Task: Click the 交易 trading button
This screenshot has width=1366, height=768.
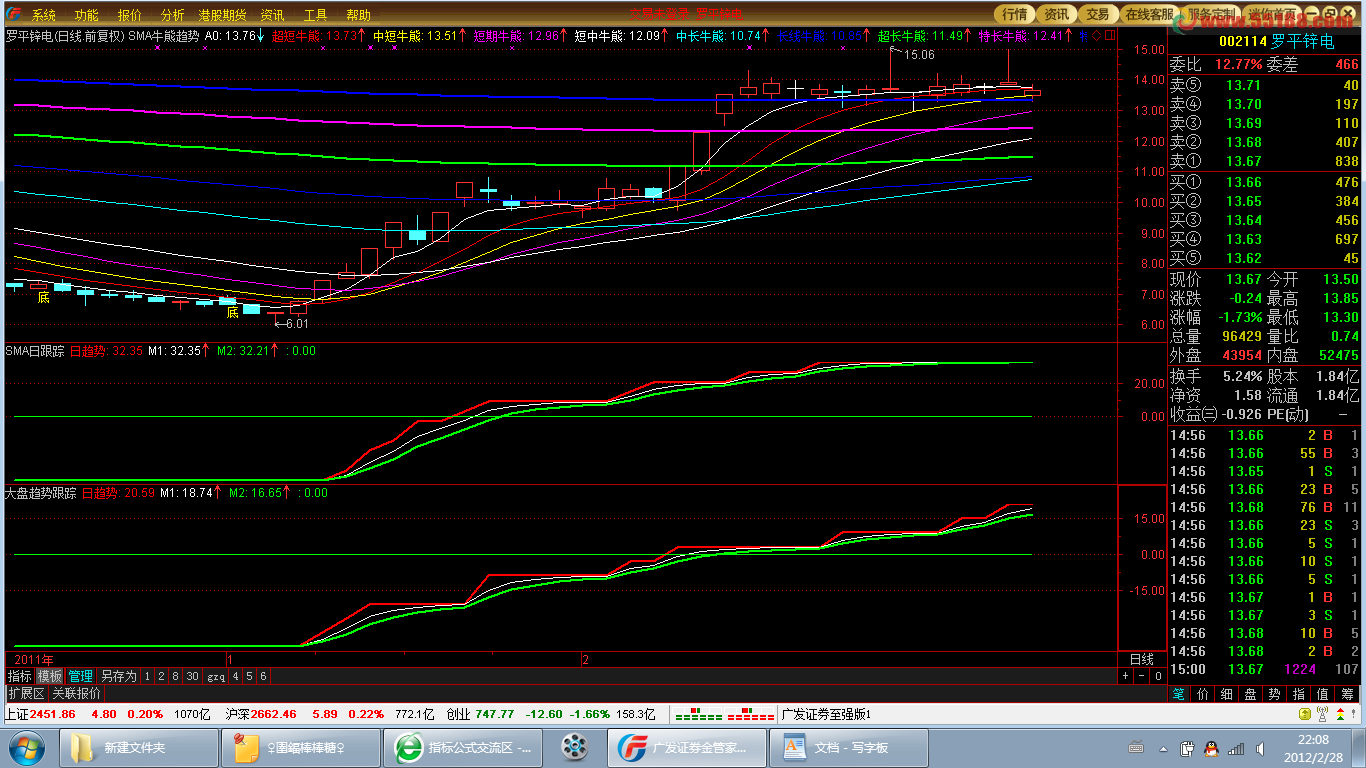Action: 1098,14
